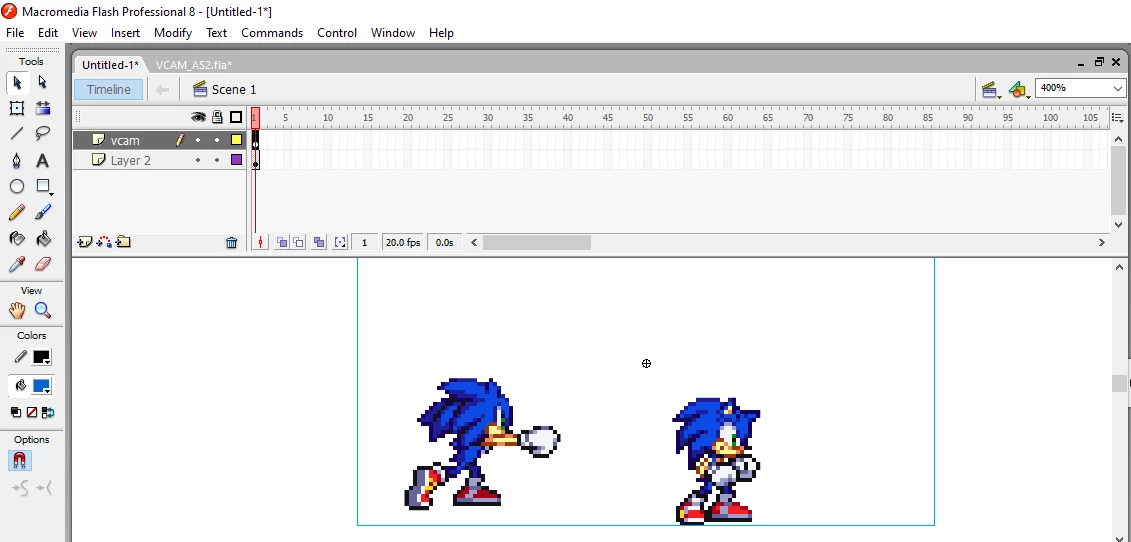Click the 20.0 fps frame rate field
Screen dimensions: 1131x542
pyautogui.click(x=402, y=242)
